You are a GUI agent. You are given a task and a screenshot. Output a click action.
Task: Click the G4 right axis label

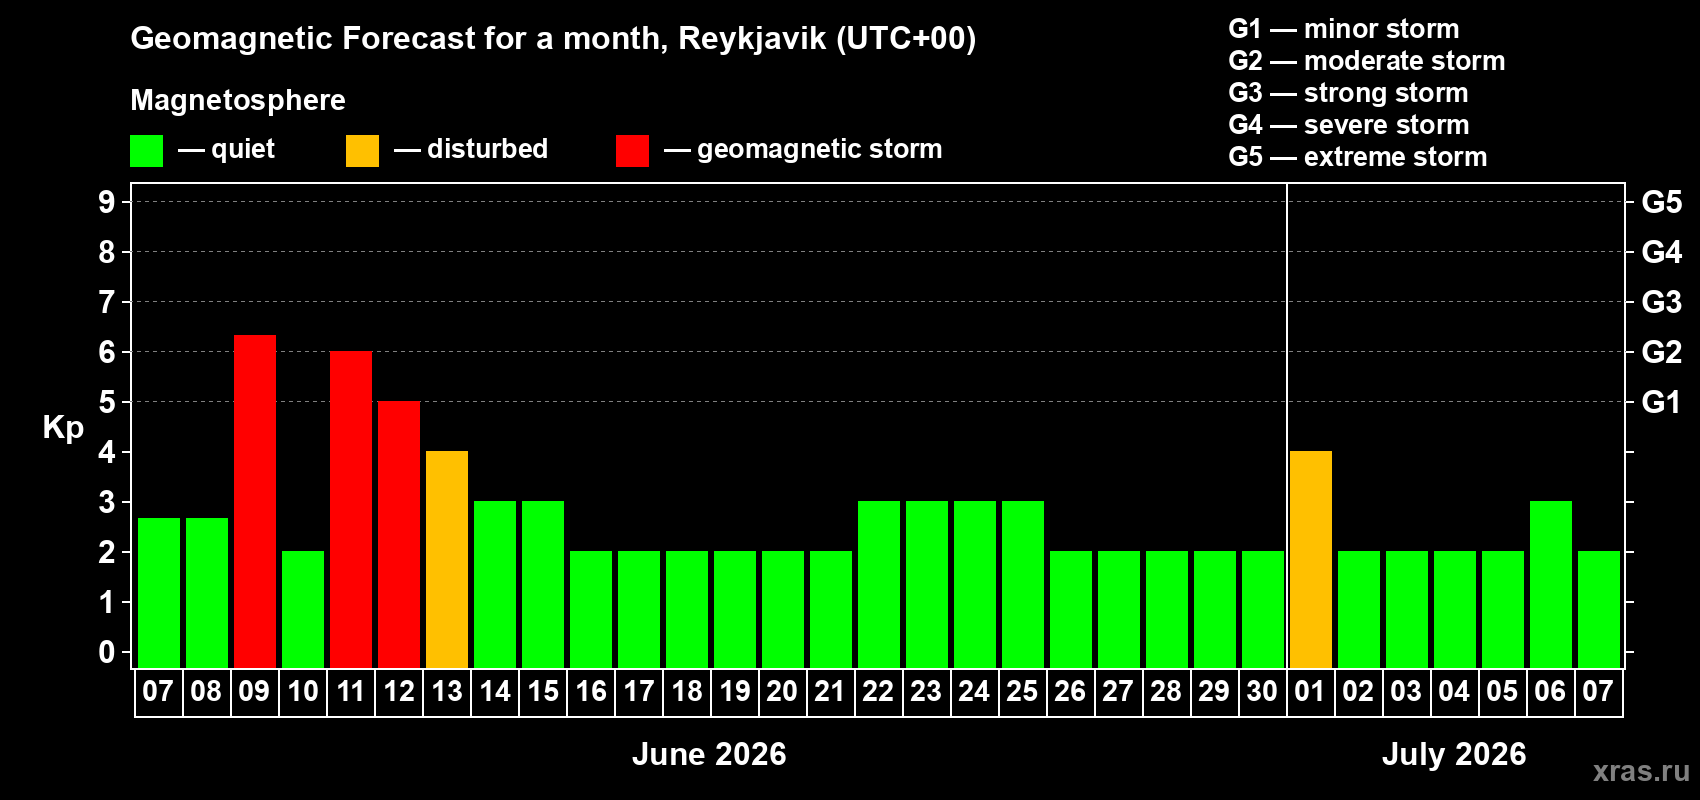tap(1662, 252)
